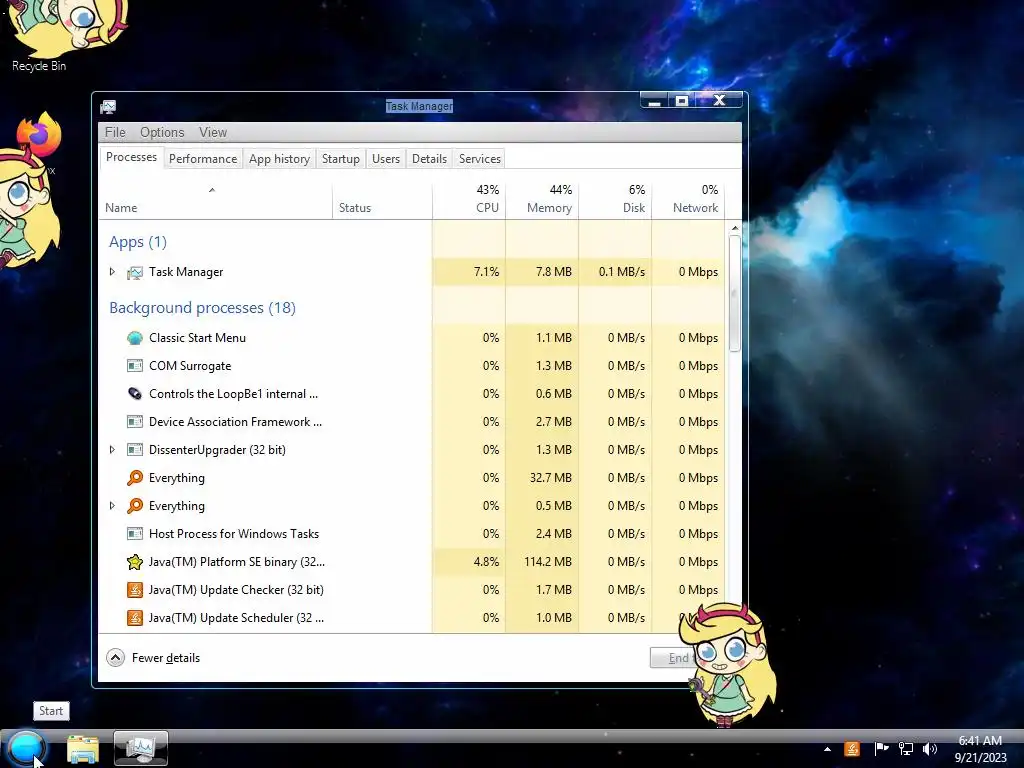Screen dimensions: 1024x768
Task: Switch to the Performance tab
Action: (203, 159)
